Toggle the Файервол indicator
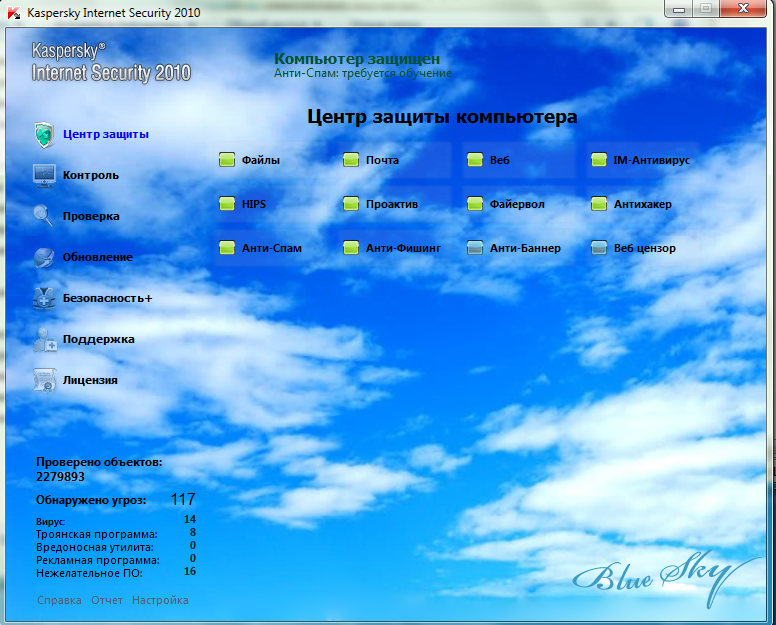 click(x=475, y=204)
